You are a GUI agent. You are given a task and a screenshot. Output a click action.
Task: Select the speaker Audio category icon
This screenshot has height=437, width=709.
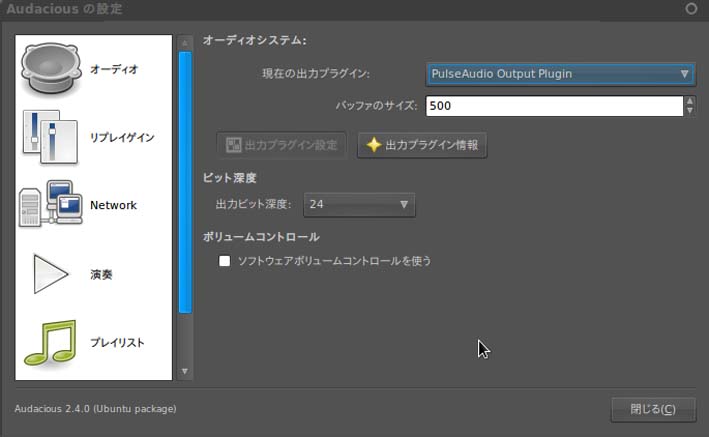(x=51, y=69)
